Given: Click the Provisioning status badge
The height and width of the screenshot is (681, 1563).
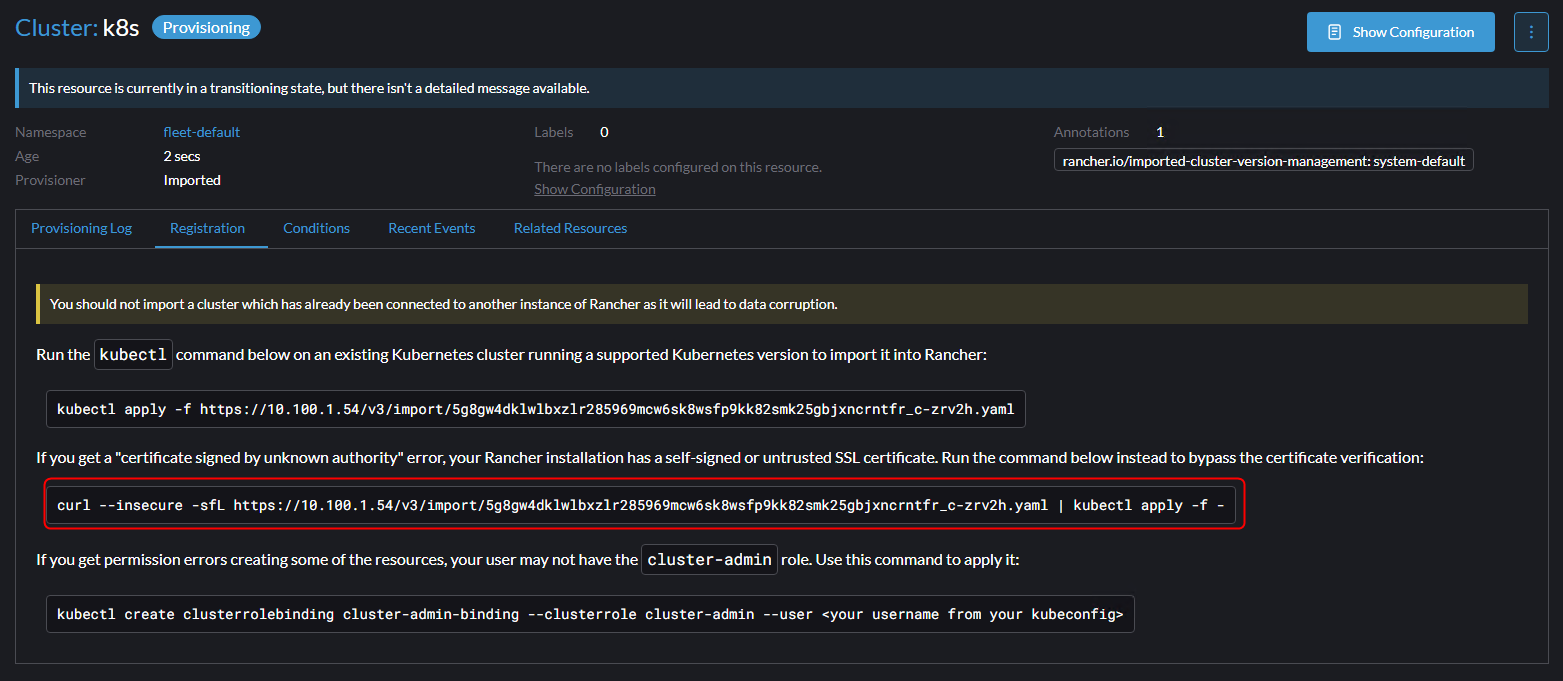Looking at the screenshot, I should [206, 28].
